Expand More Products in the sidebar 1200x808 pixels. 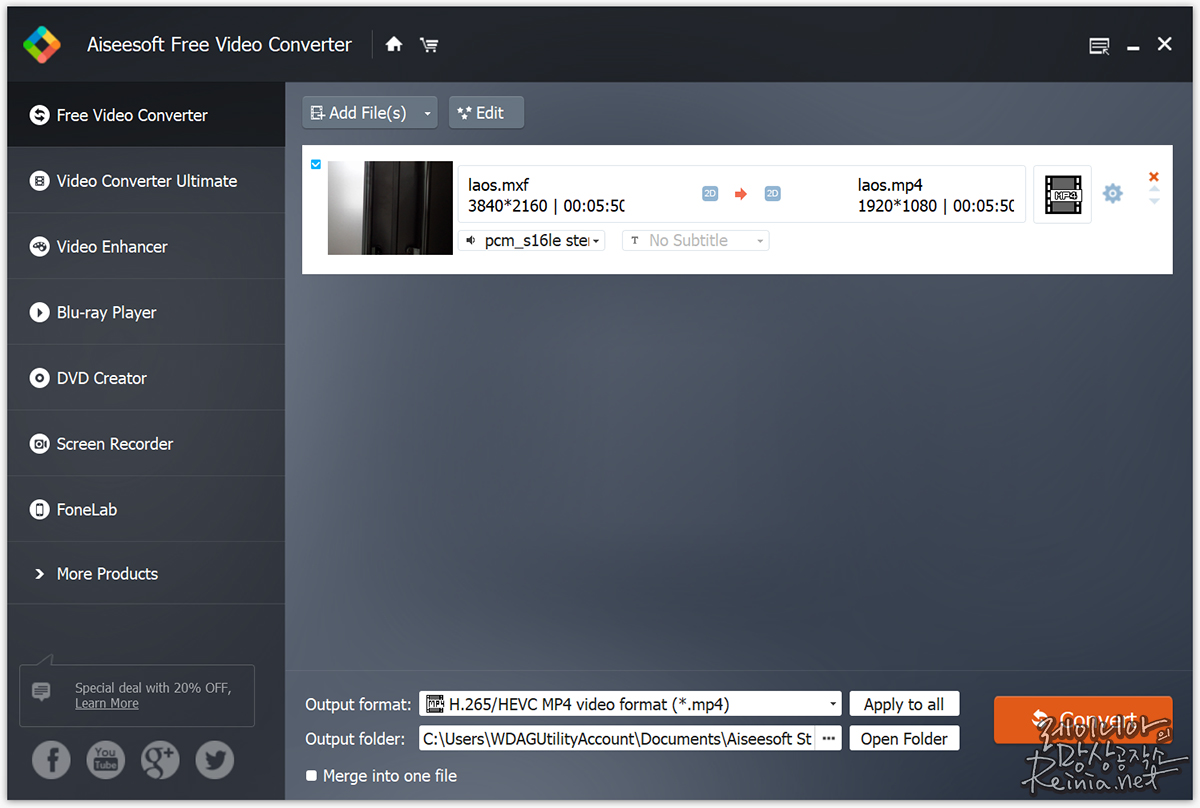[x=146, y=574]
